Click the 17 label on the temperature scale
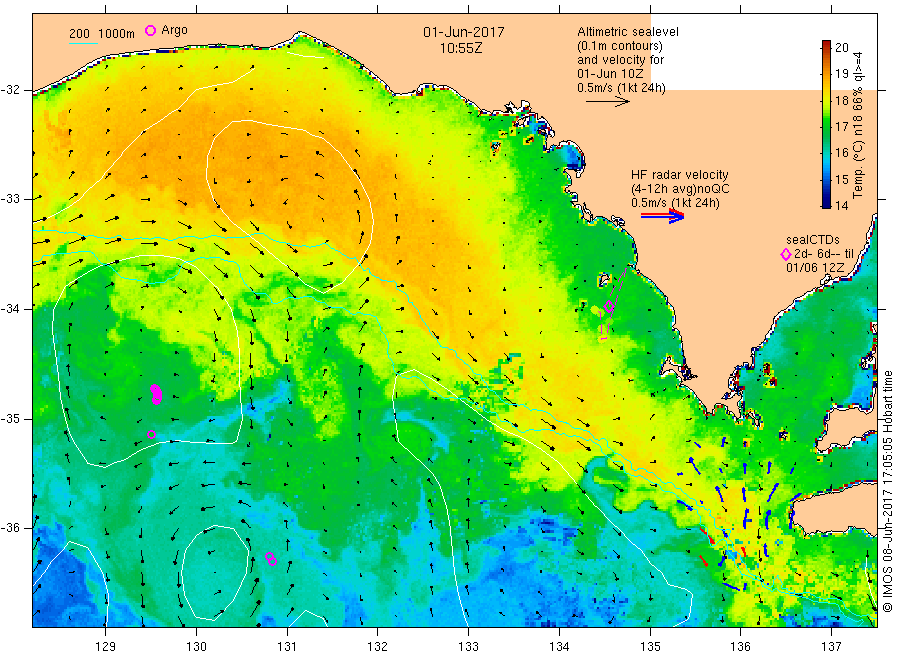Screen dimensions: 900x660 point(841,127)
